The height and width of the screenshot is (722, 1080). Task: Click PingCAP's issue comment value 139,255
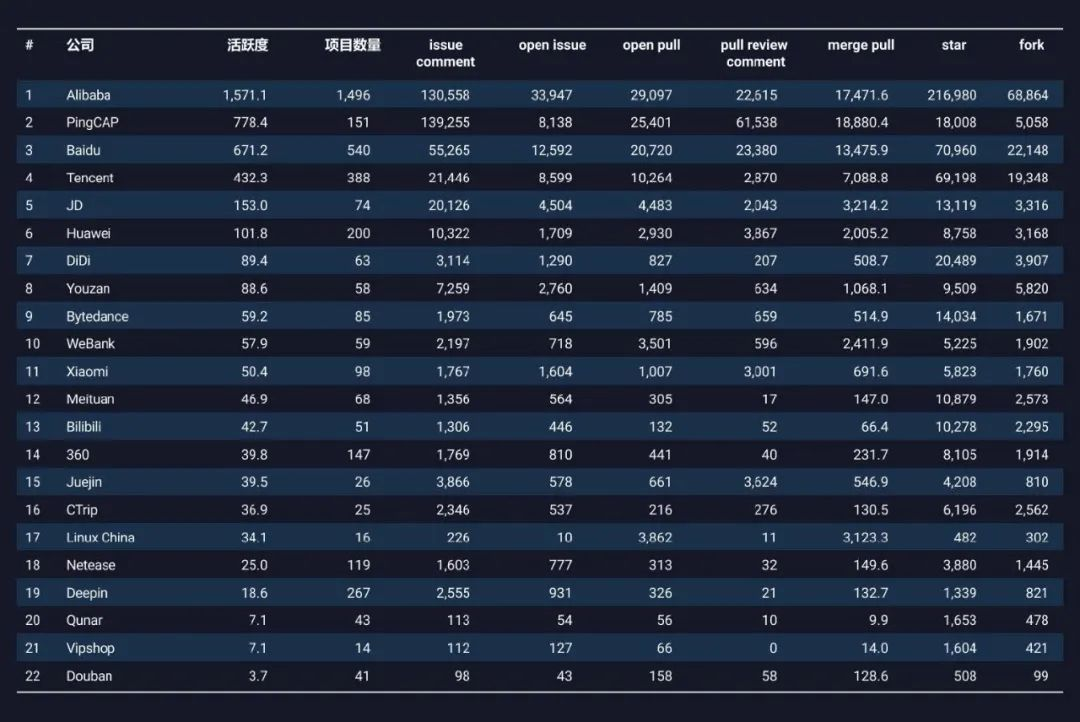pyautogui.click(x=445, y=123)
